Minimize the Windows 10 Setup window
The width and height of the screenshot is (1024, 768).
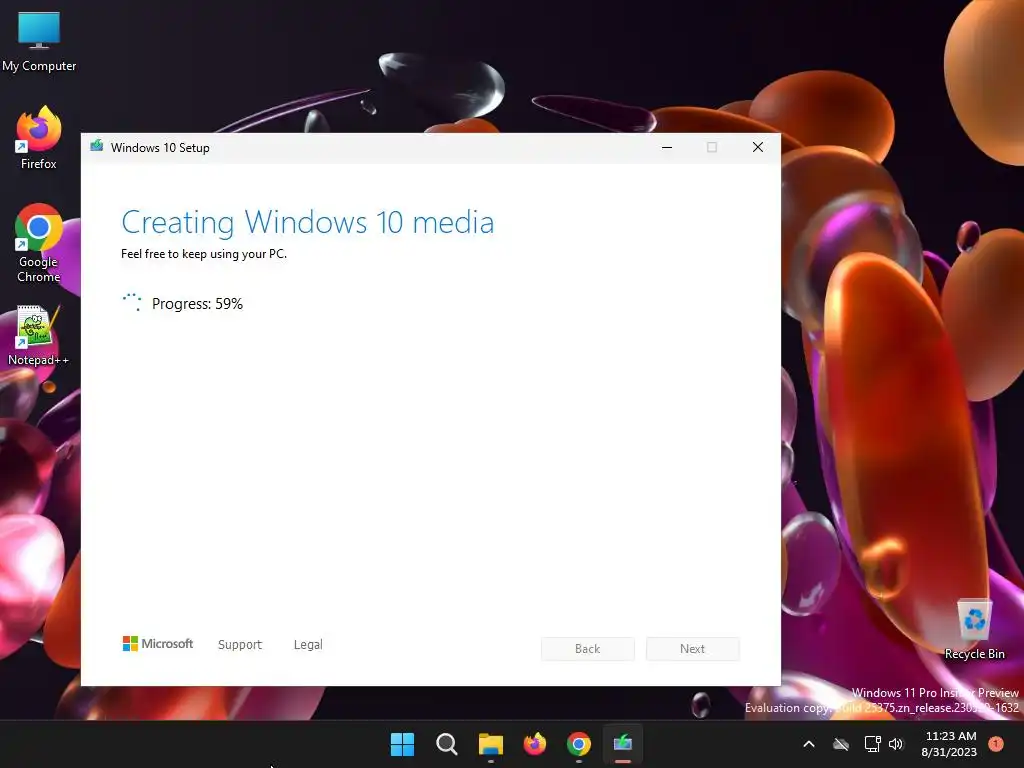pos(667,148)
